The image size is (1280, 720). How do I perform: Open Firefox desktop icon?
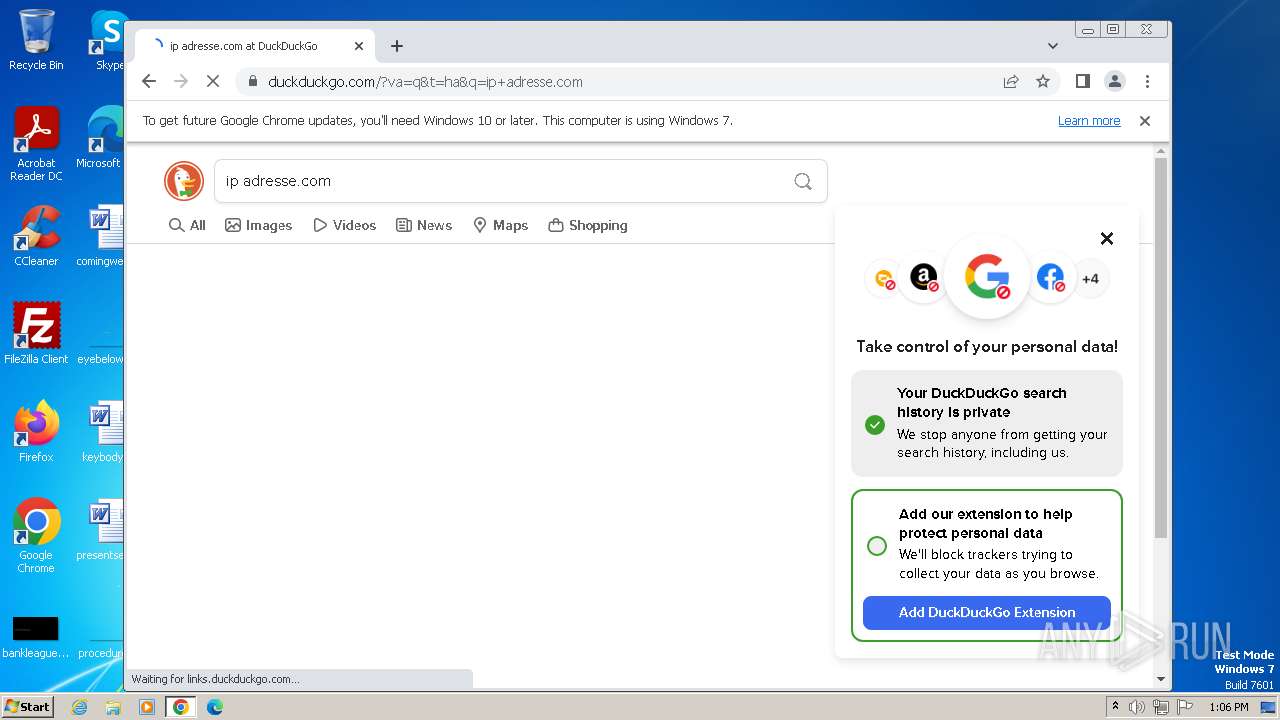(x=36, y=432)
